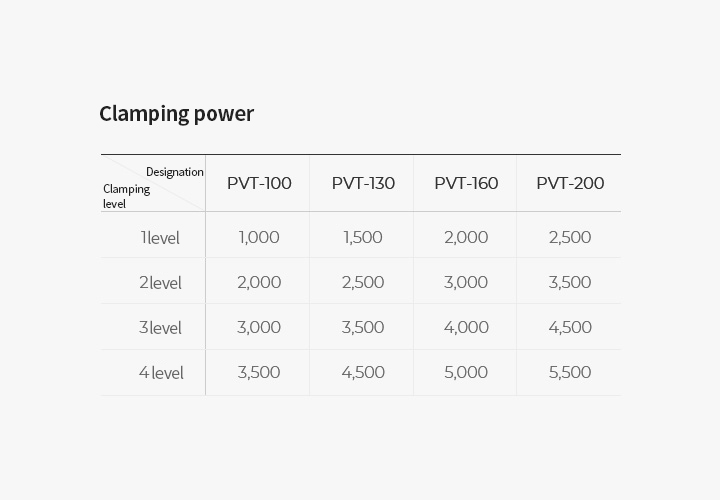Click PVT-200 1 level value 2,500
This screenshot has height=500, width=720.
tap(570, 237)
